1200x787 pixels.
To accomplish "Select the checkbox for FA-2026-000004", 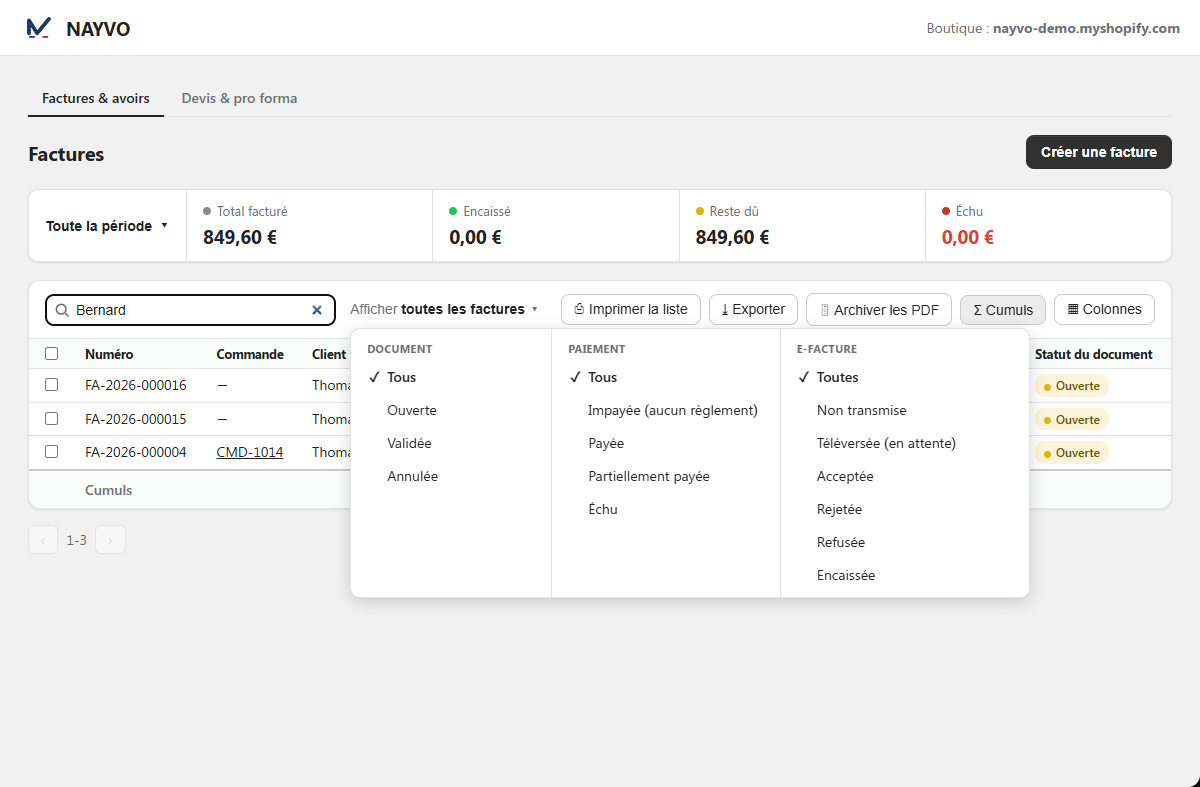I will coord(52,451).
